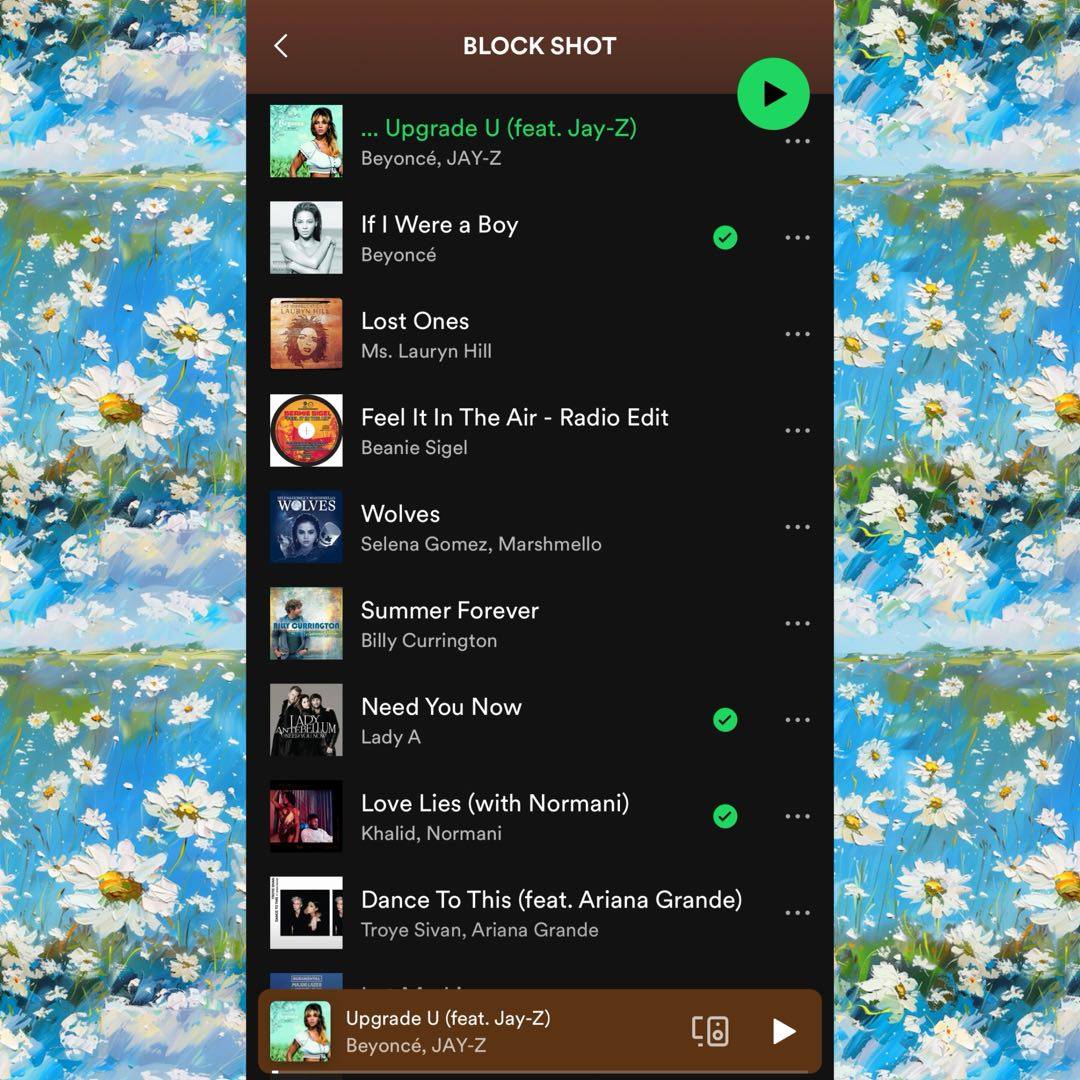This screenshot has height=1080, width=1080.
Task: Open more options for Upgrade U track row
Action: coord(797,141)
